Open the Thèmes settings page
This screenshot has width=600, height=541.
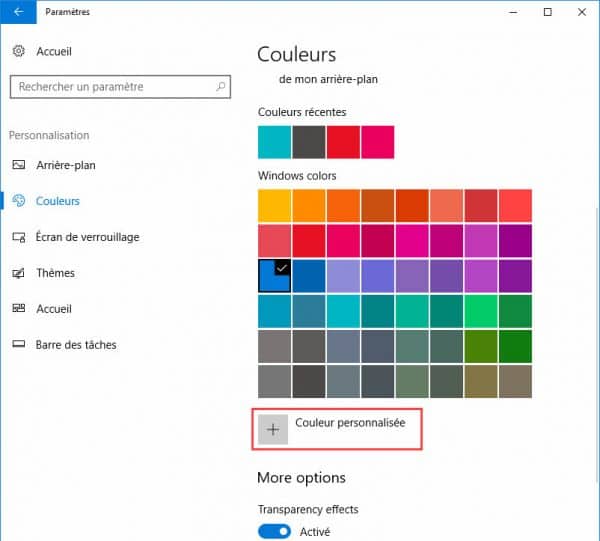(x=55, y=273)
